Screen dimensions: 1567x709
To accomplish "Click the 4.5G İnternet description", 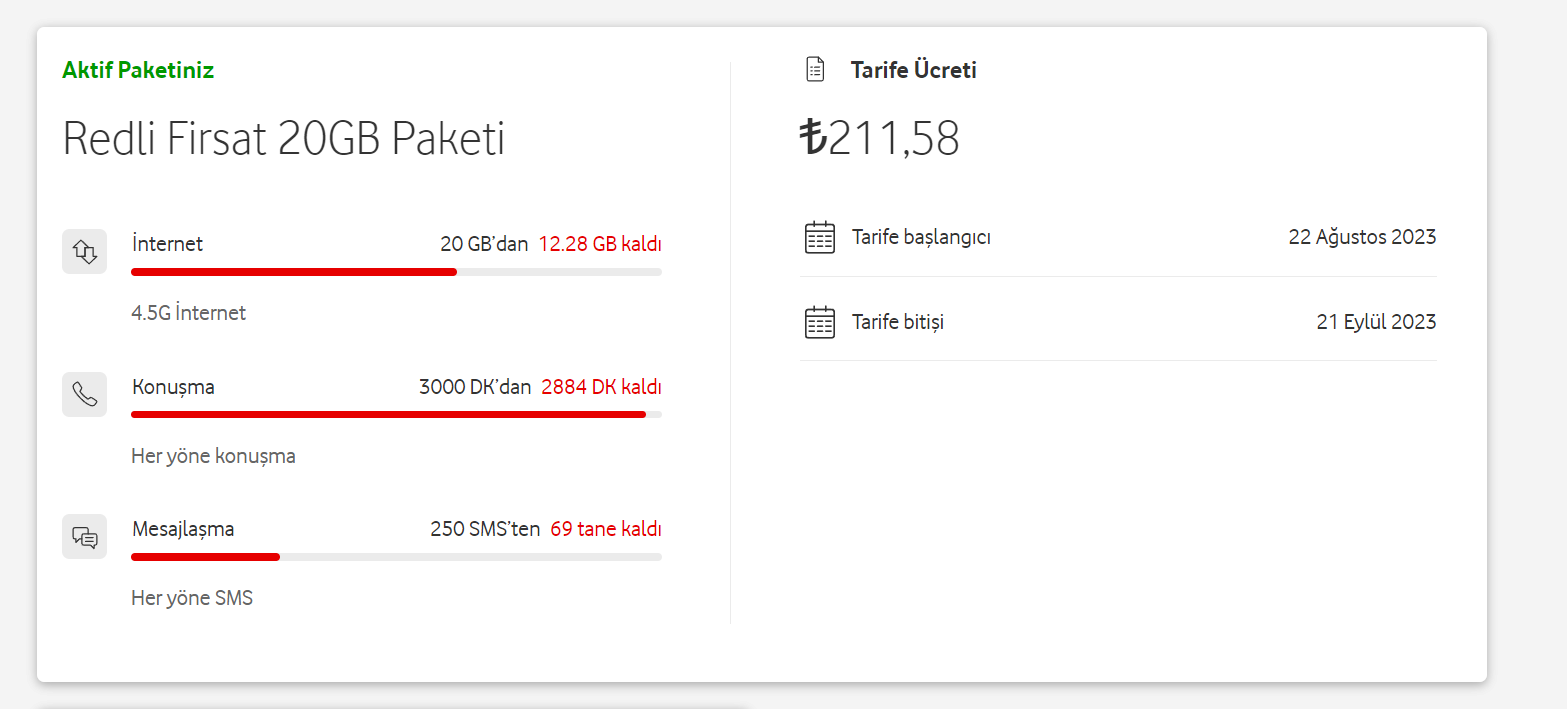I will tap(188, 313).
